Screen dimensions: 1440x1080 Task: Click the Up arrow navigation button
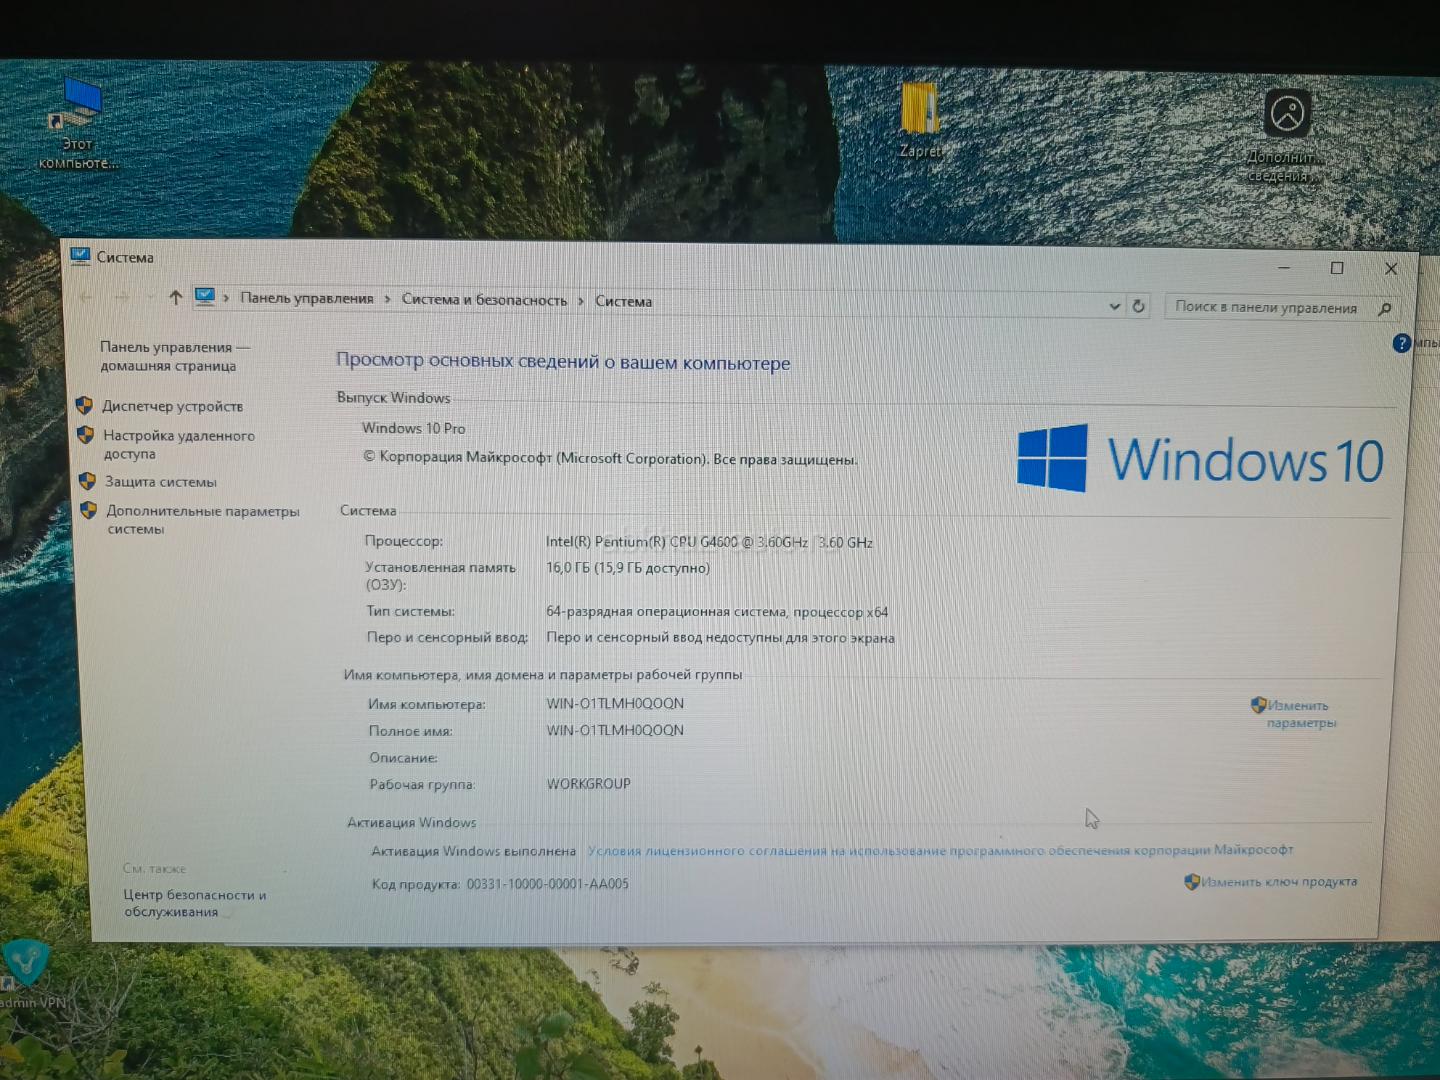(x=176, y=297)
